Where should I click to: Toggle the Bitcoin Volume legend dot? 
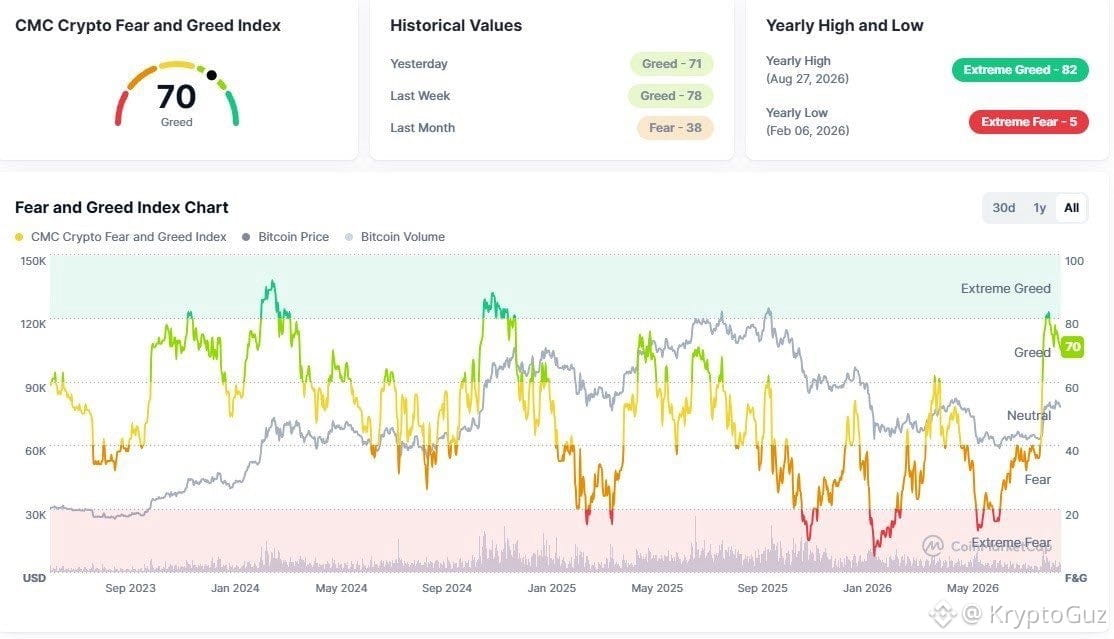(x=349, y=237)
